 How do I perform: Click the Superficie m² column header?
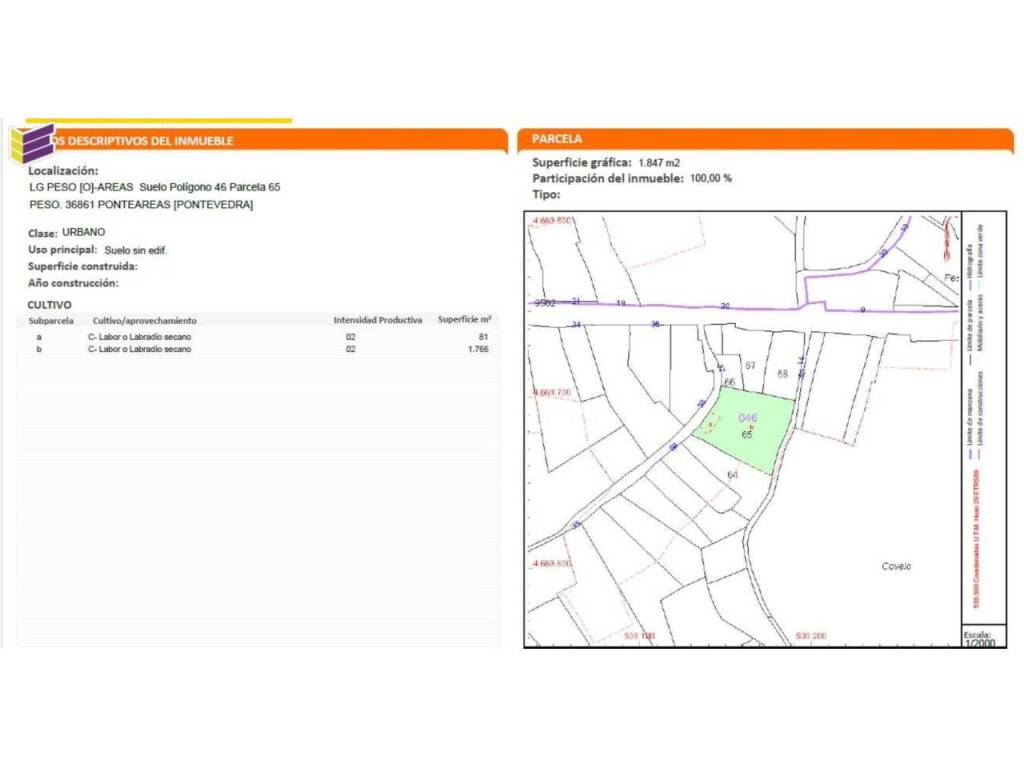pyautogui.click(x=464, y=320)
